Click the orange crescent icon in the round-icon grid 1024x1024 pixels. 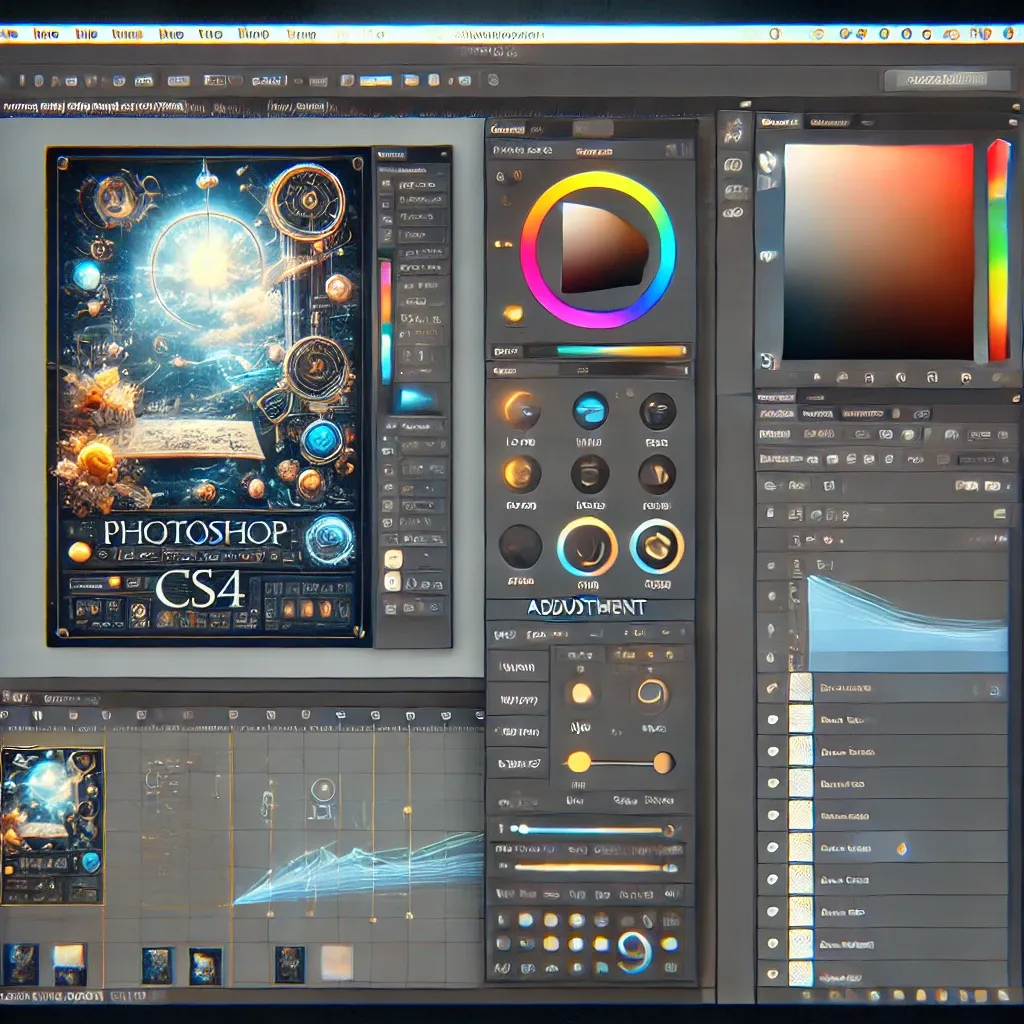pos(520,410)
